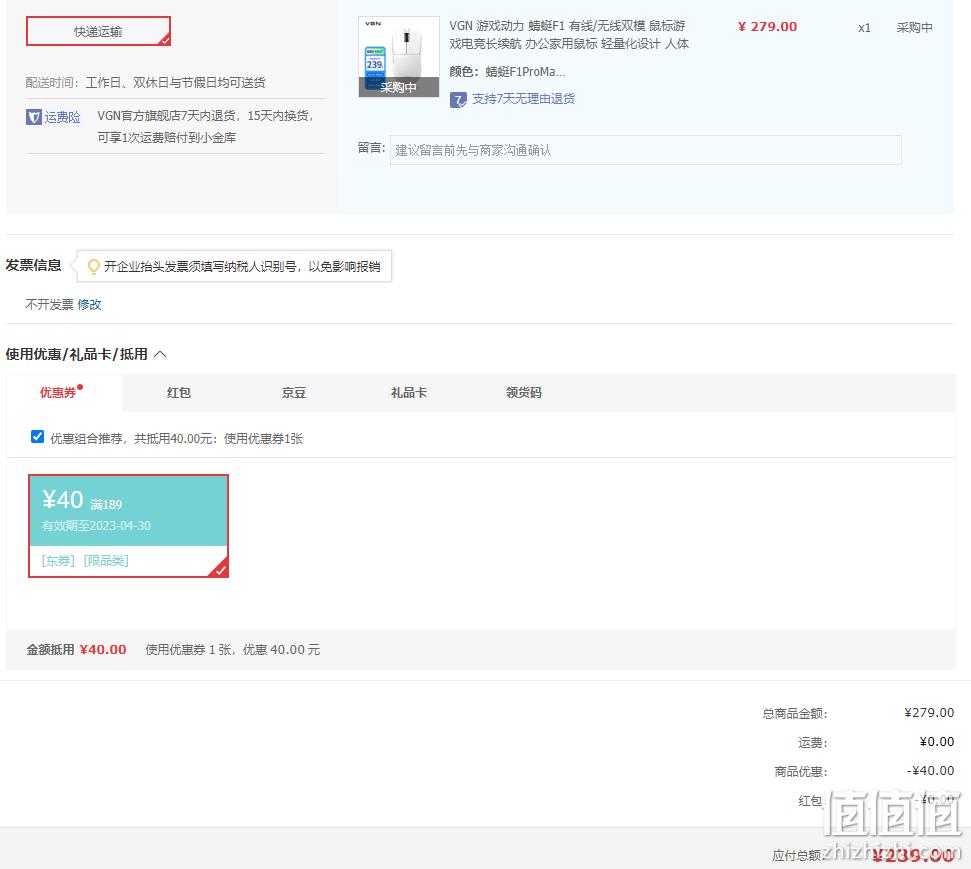
Task: Click the 总商品金额 ¥279.00 value
Action: pyautogui.click(x=929, y=712)
